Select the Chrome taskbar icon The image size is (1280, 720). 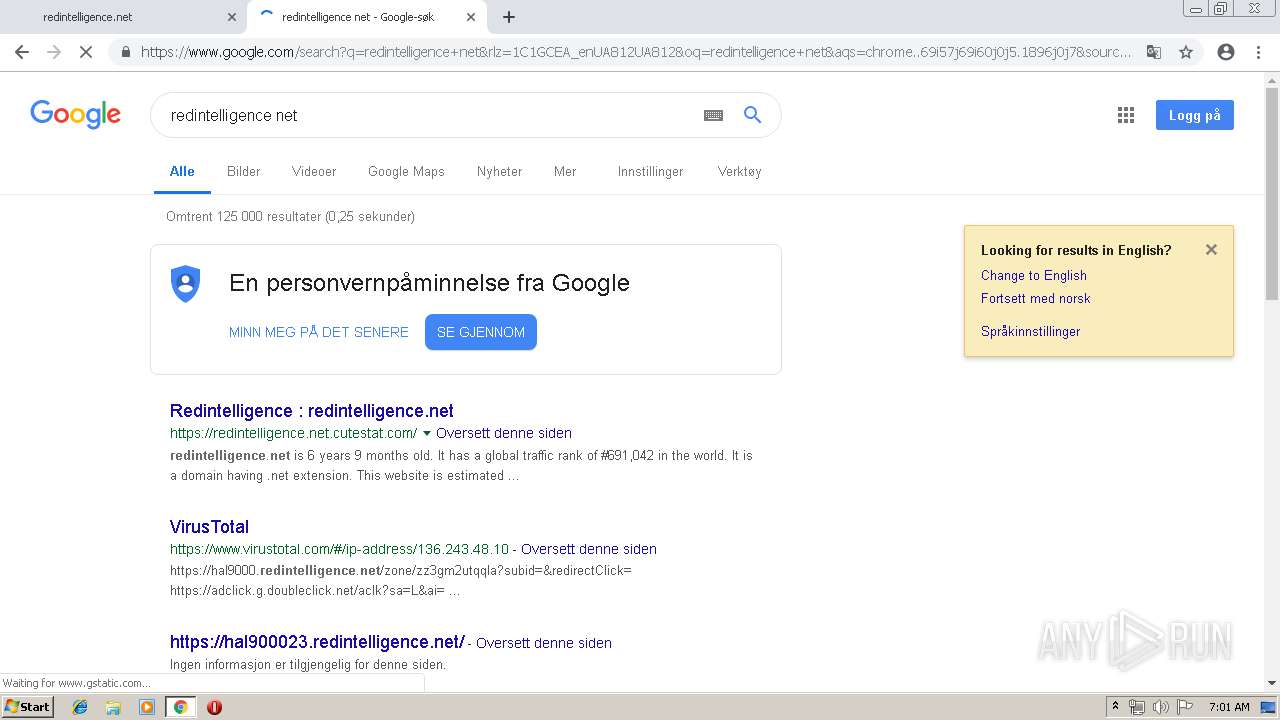pyautogui.click(x=180, y=707)
